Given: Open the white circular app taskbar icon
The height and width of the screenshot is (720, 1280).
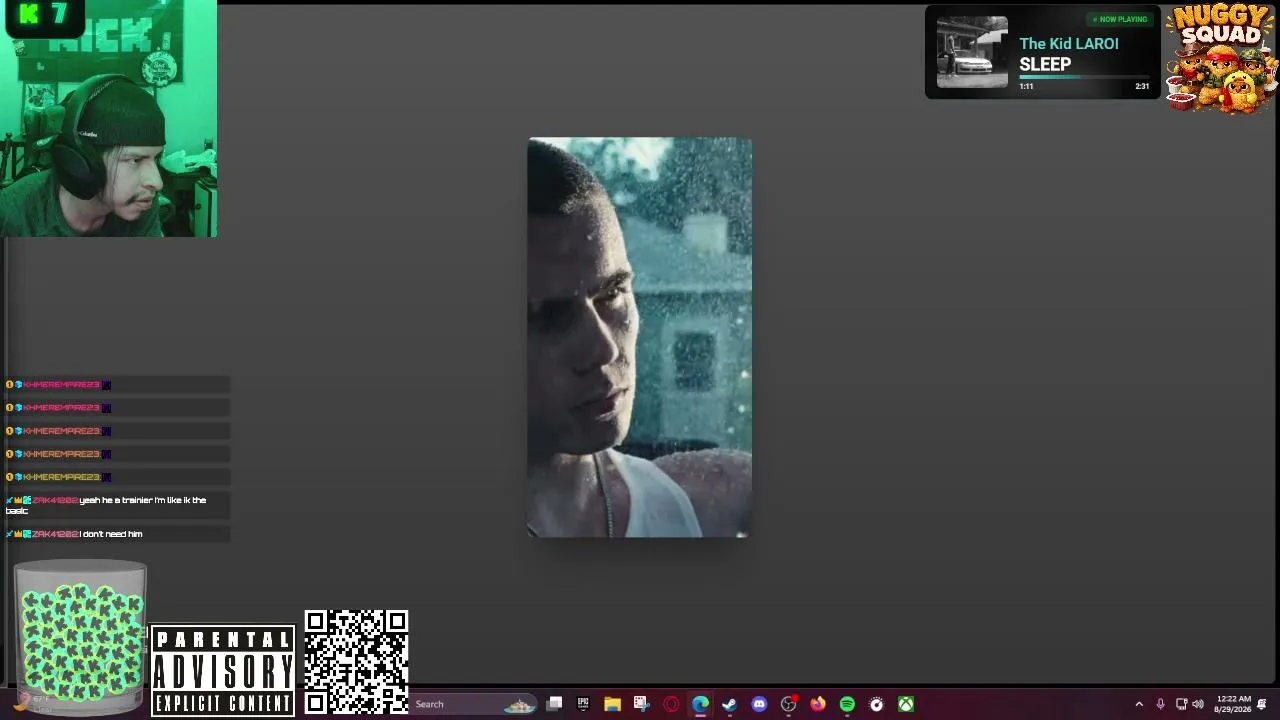Looking at the screenshot, I should pyautogui.click(x=876, y=704).
